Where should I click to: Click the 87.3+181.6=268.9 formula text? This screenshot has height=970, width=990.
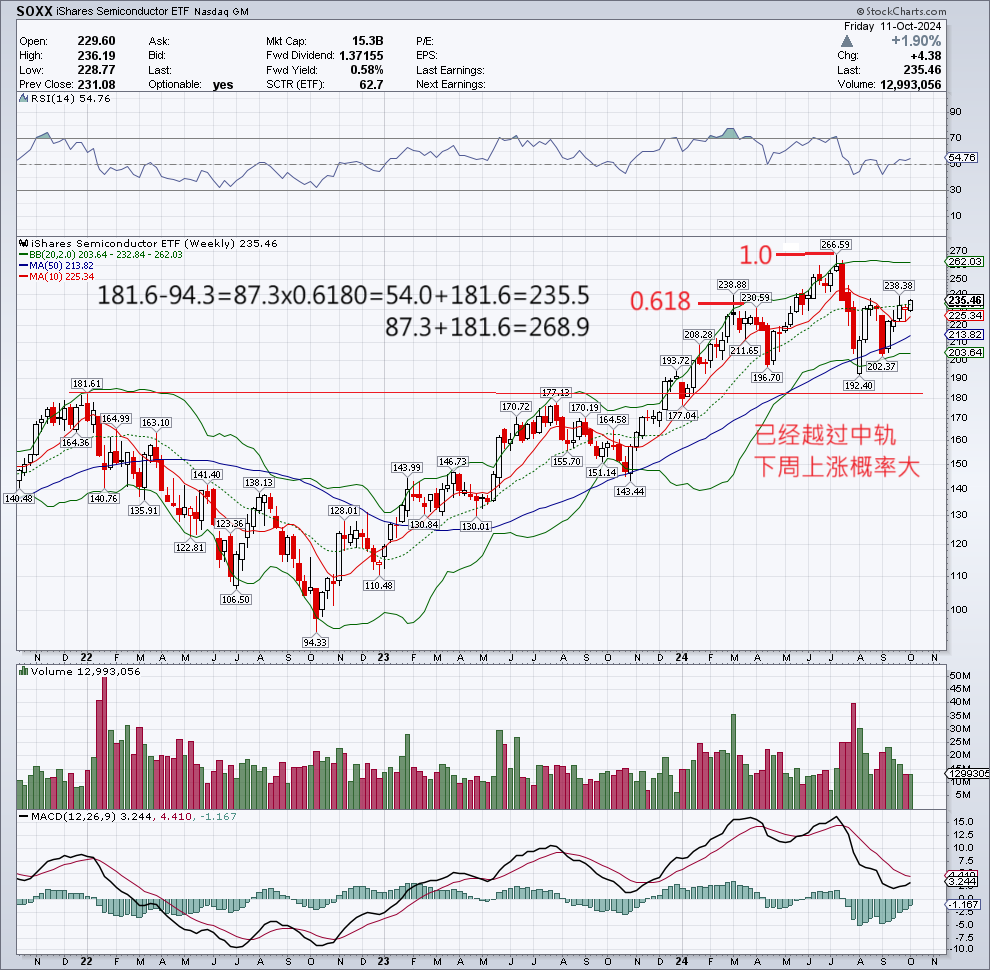(487, 327)
